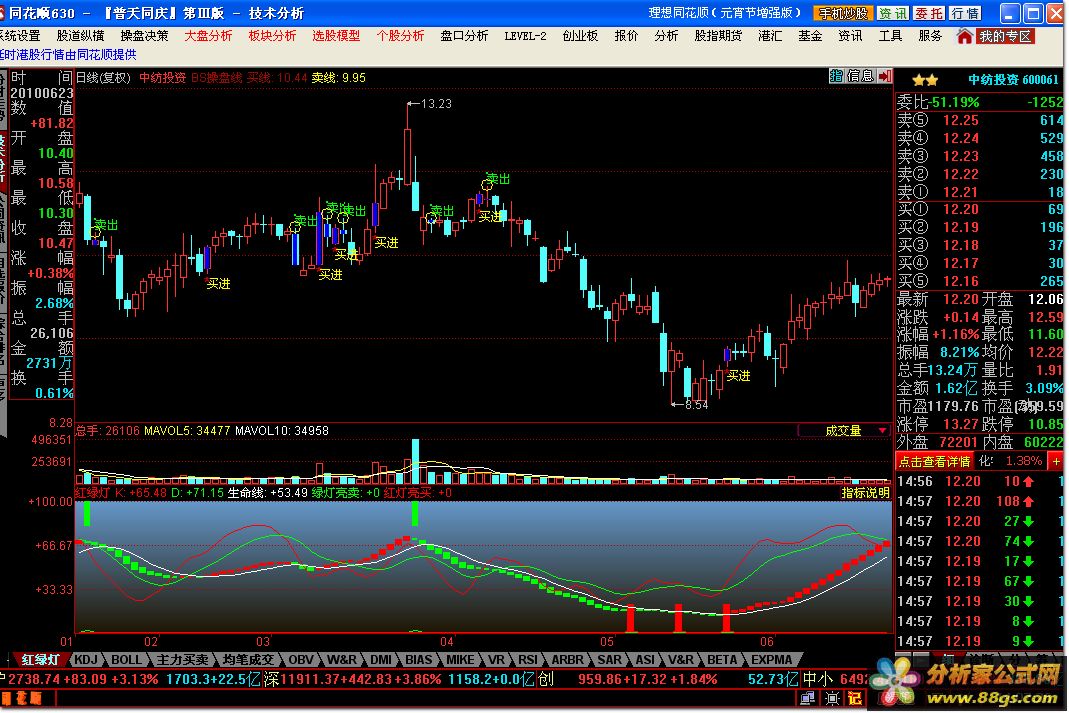Click the 买① 12.20 order row
The height and width of the screenshot is (713, 1069).
(980, 209)
